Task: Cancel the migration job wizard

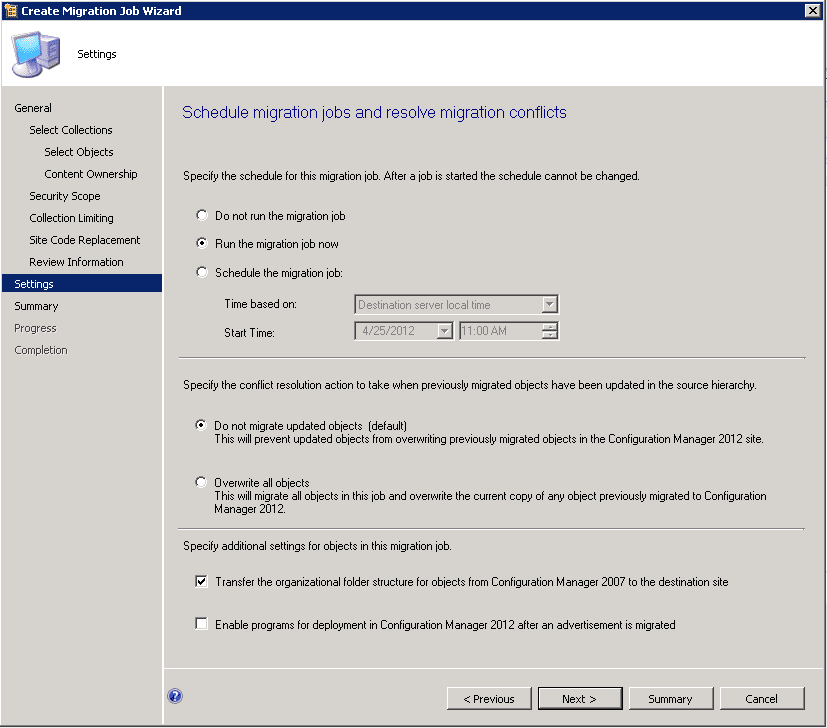Action: click(761, 698)
